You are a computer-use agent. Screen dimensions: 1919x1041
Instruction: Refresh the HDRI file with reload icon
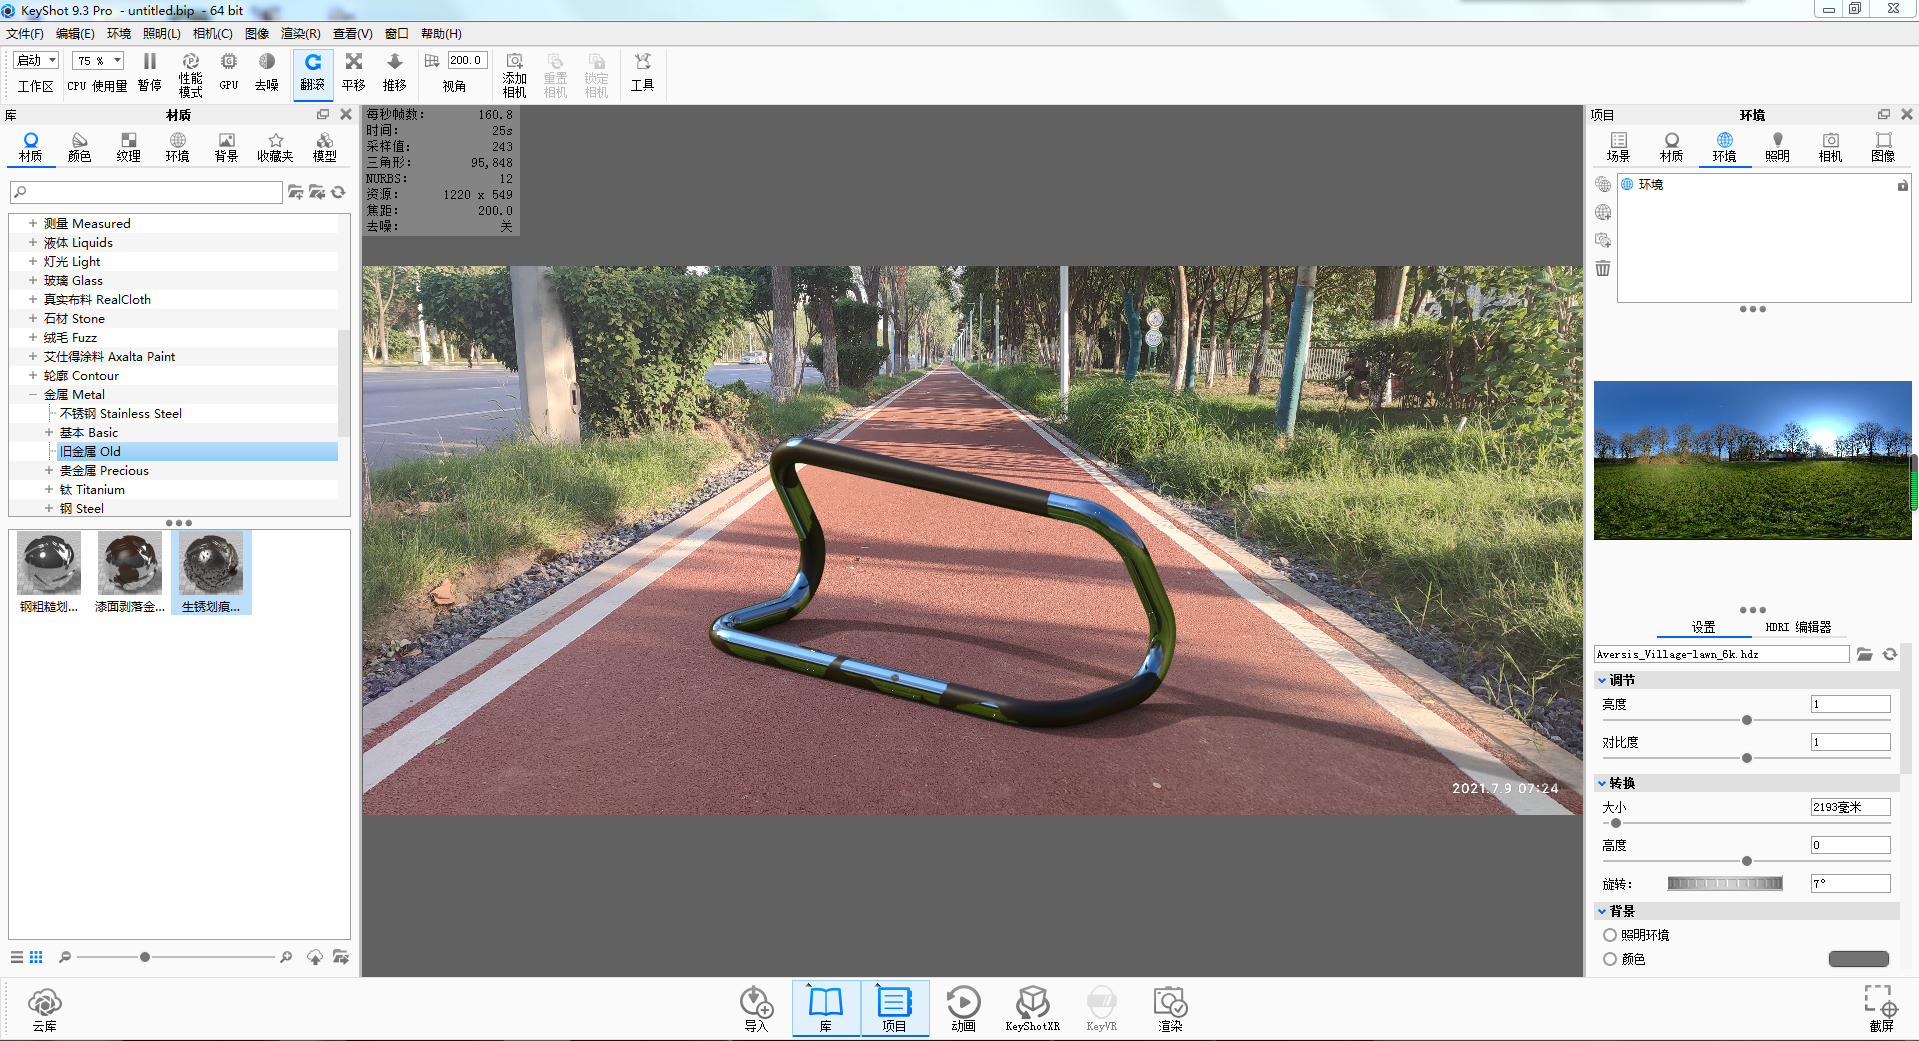(1890, 654)
